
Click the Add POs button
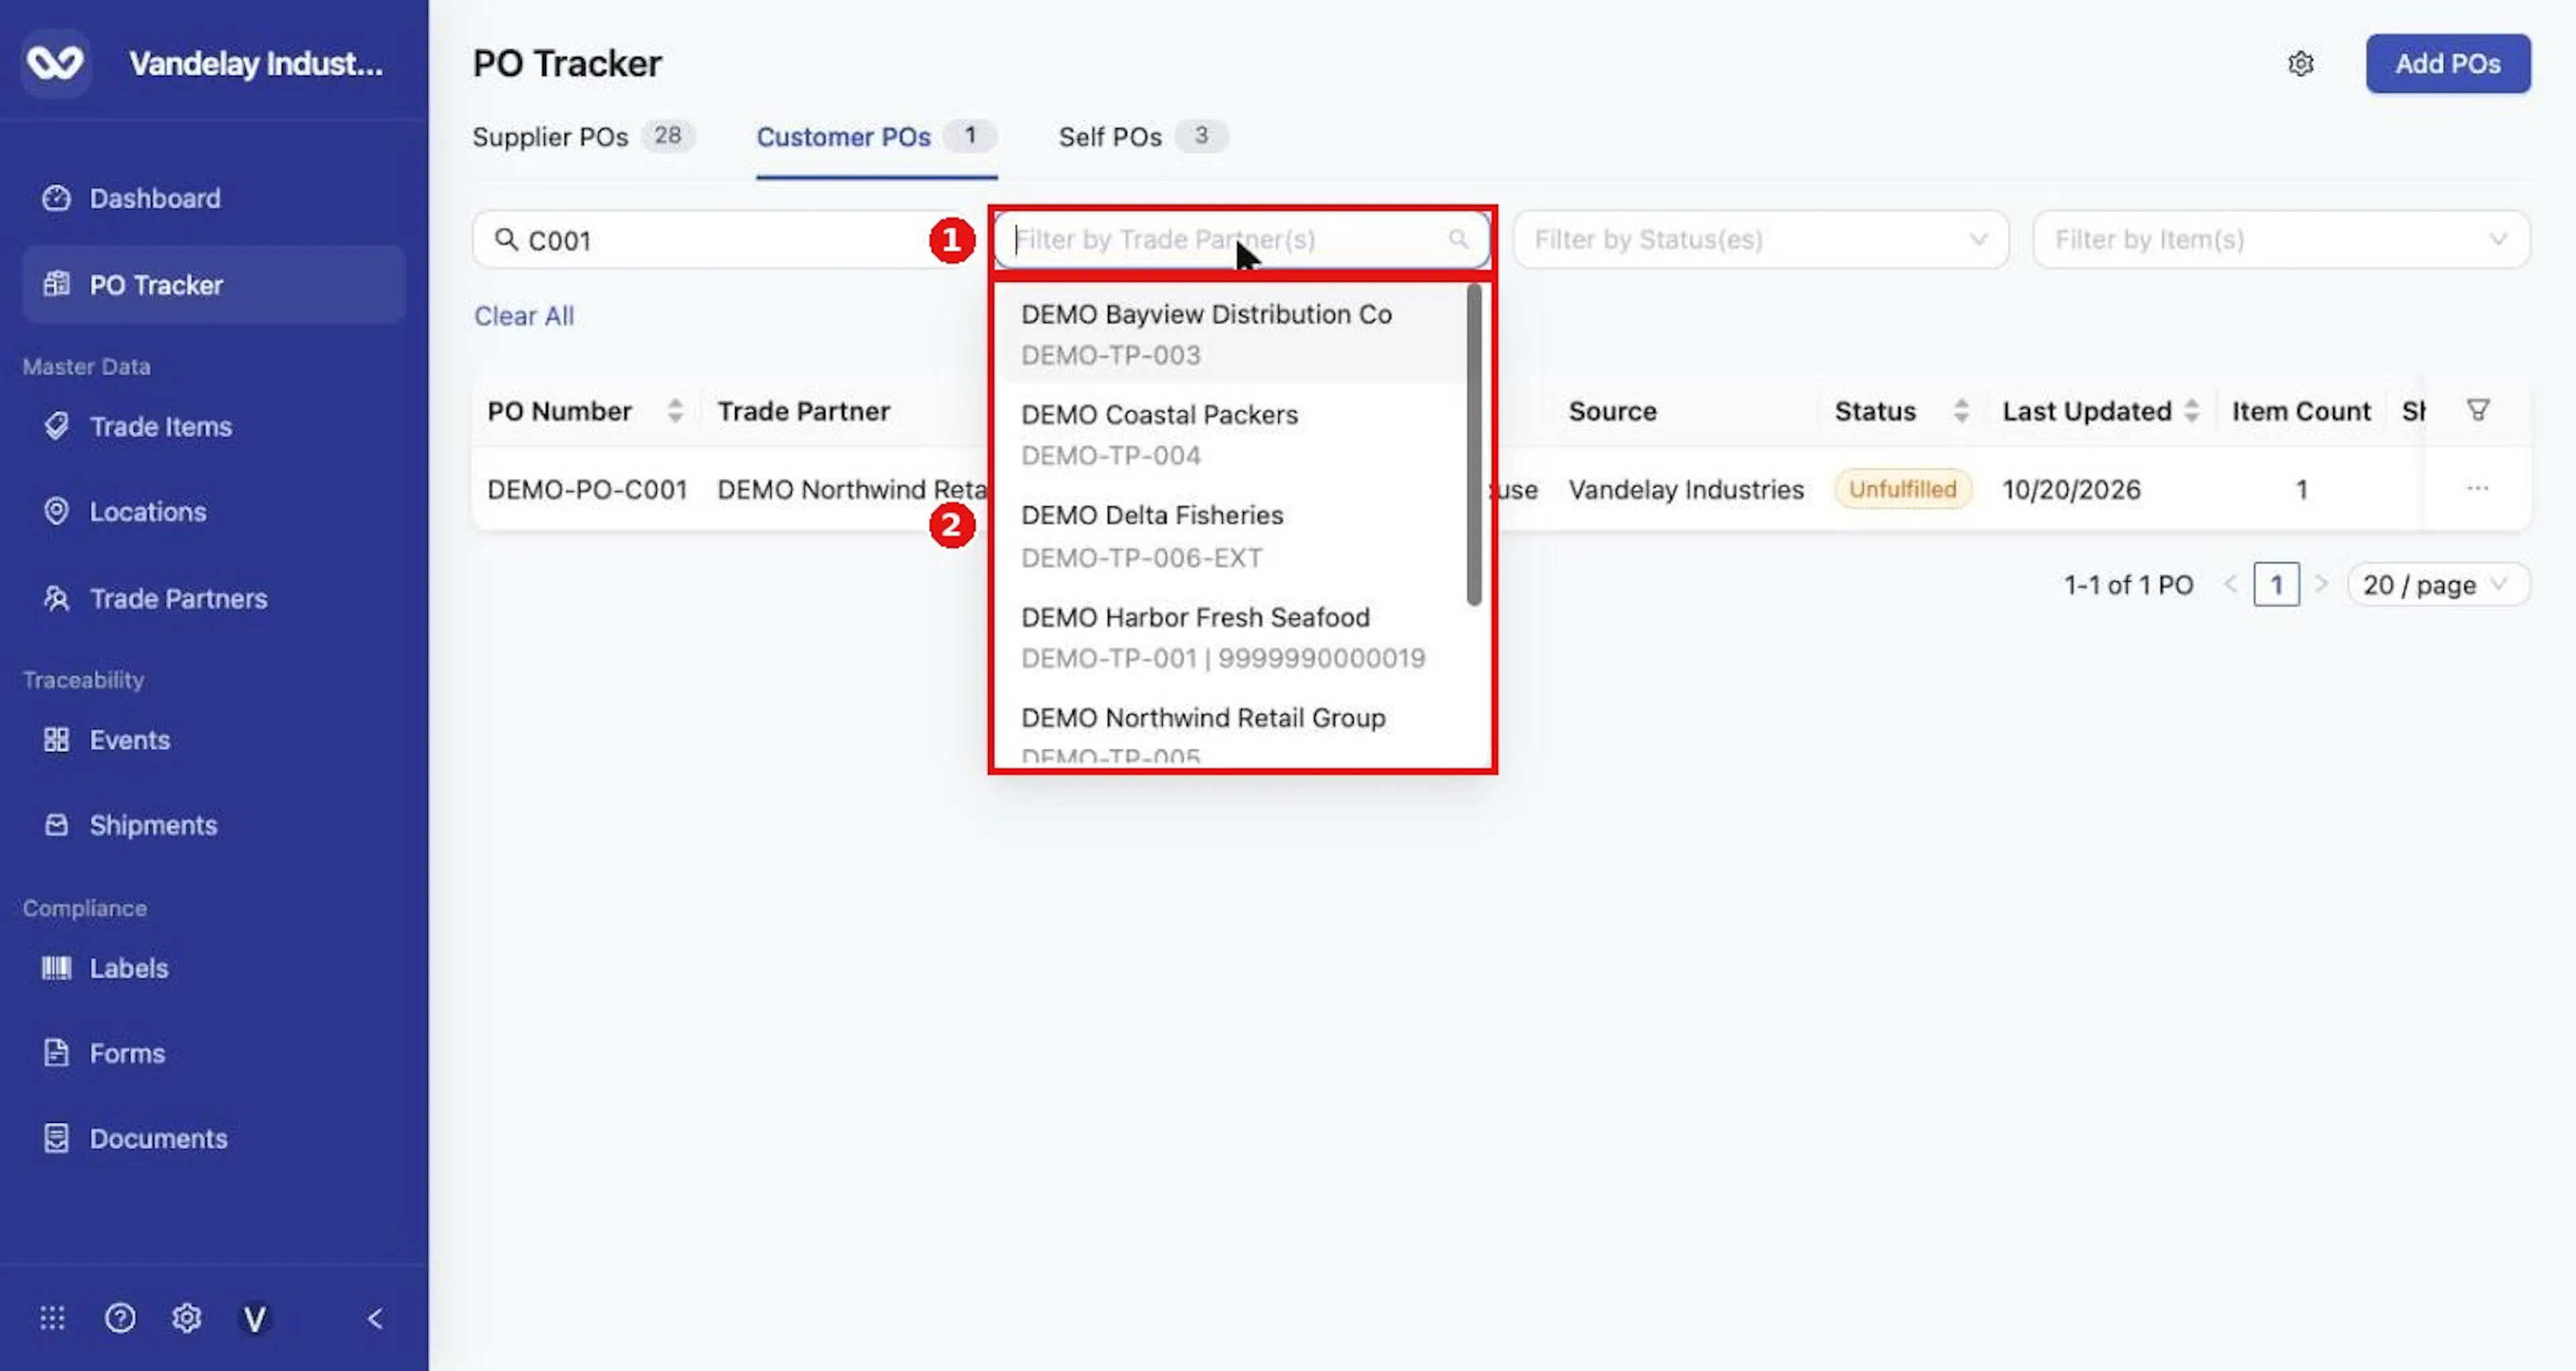coord(2447,63)
